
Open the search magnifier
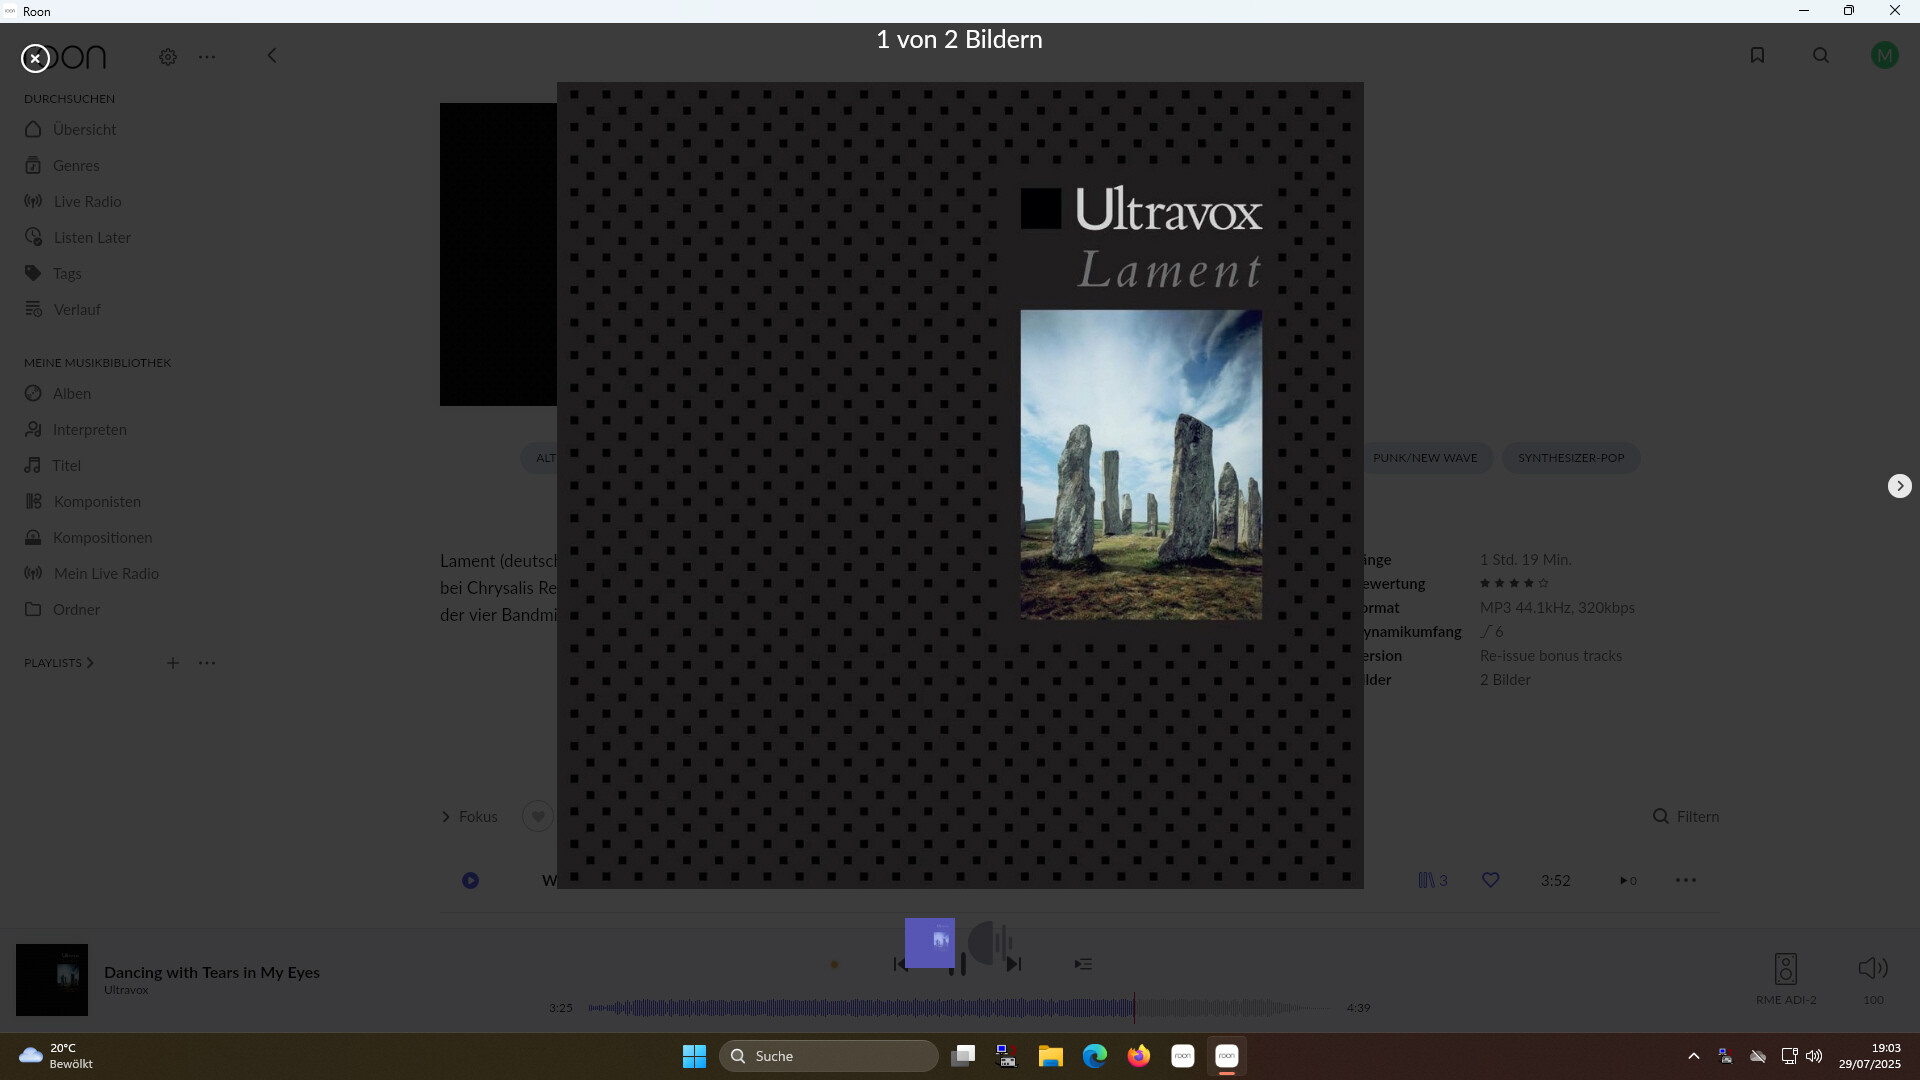click(x=1821, y=56)
